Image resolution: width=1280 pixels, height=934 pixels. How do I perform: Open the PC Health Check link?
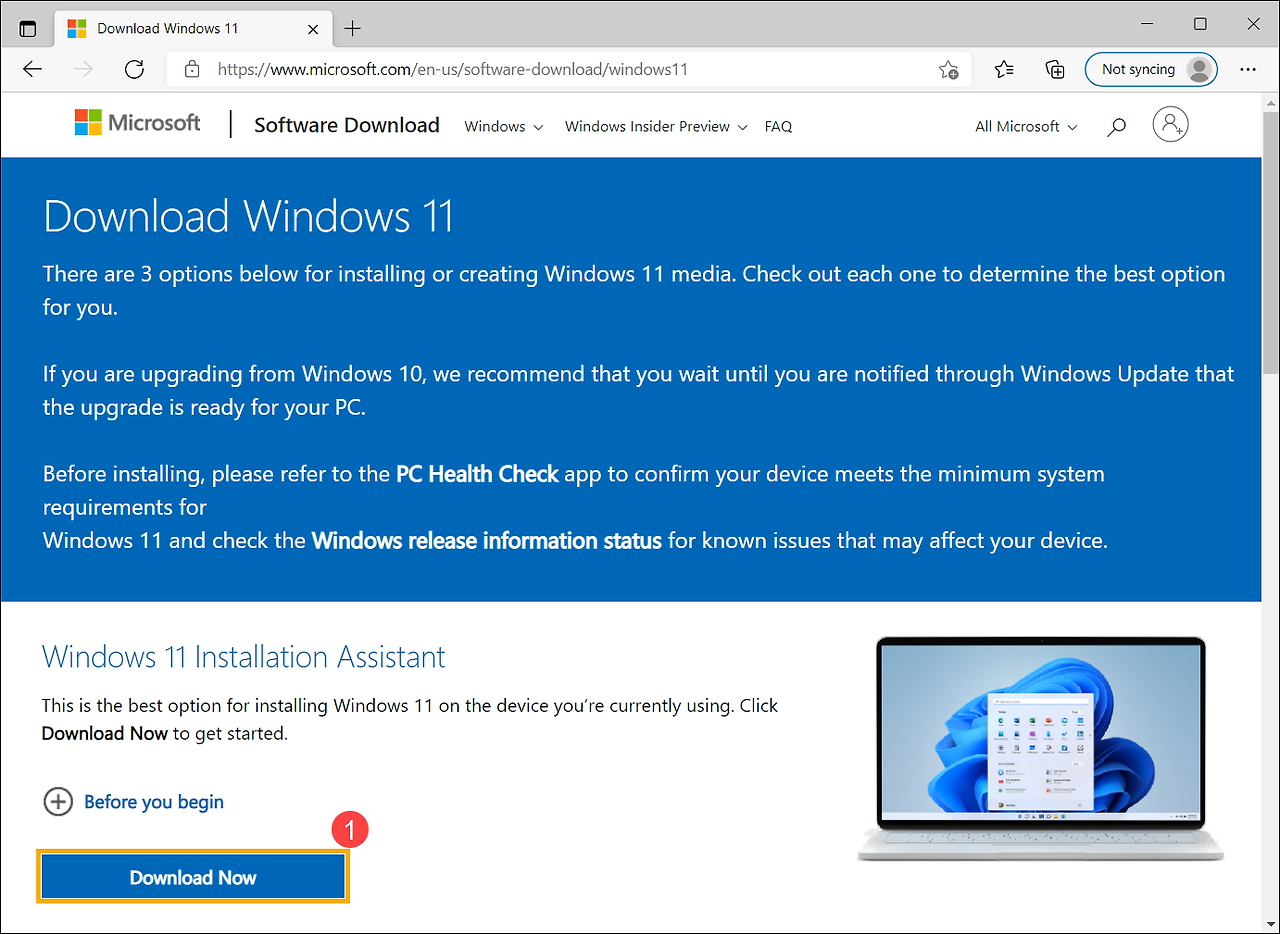point(477,474)
